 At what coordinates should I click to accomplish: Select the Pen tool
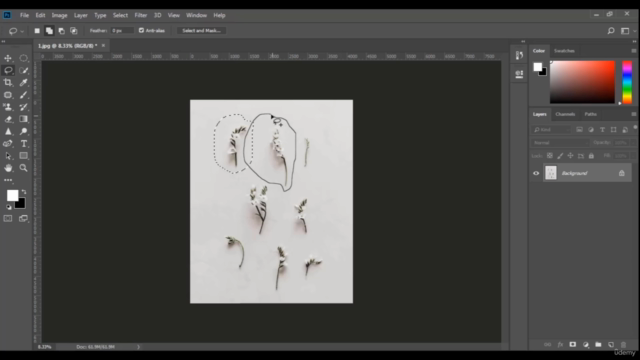(8, 144)
